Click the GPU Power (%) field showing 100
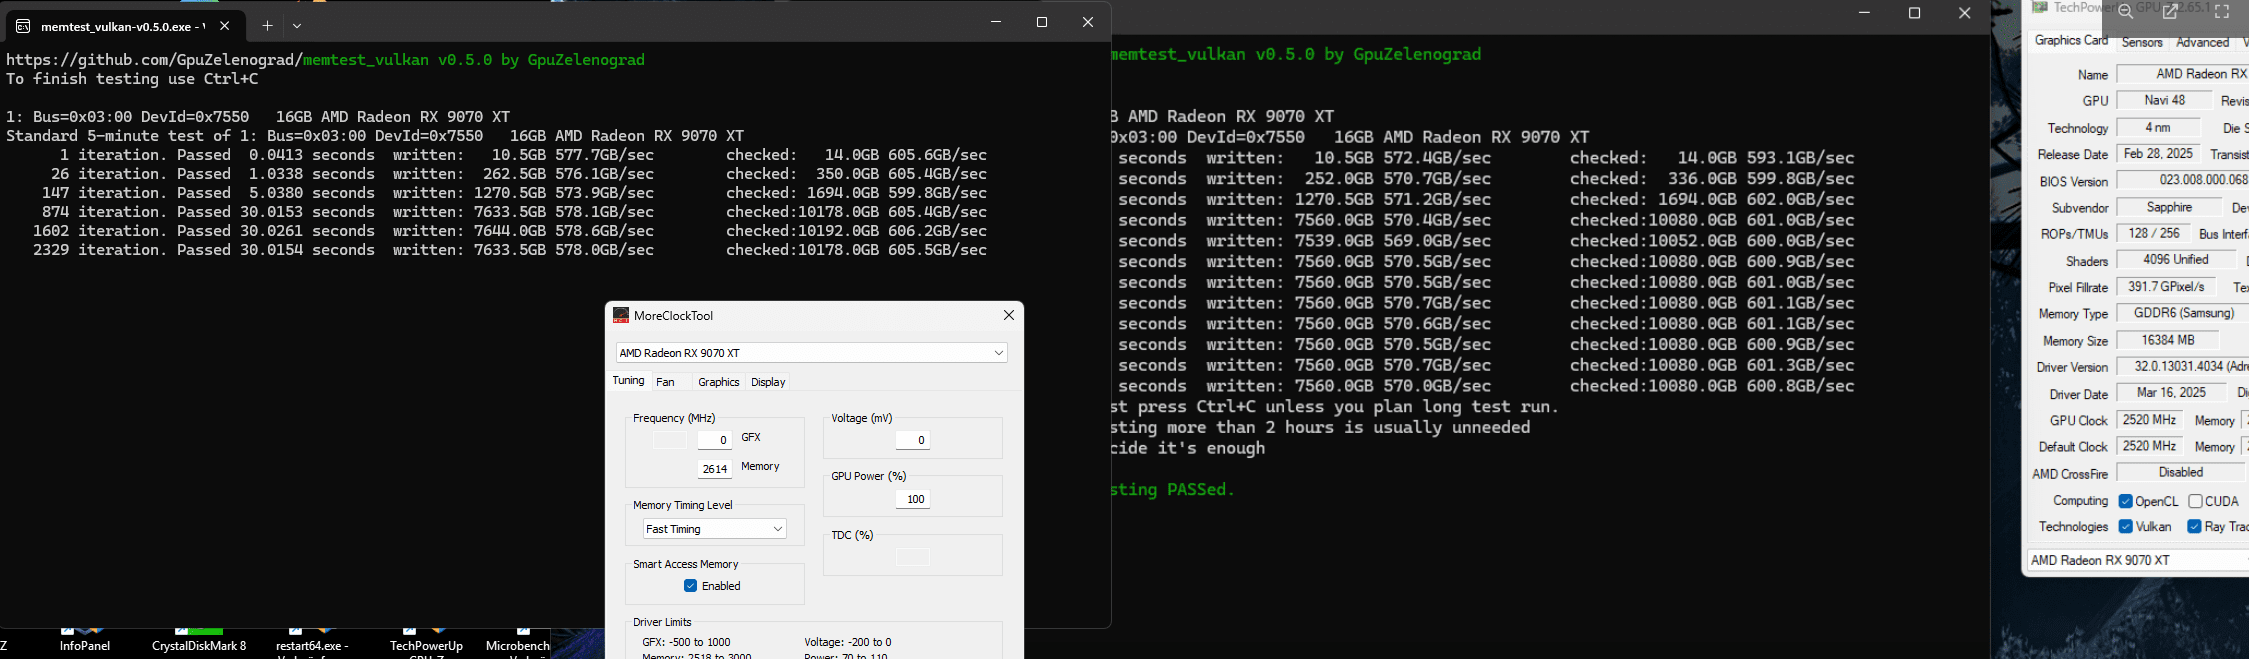Image resolution: width=2249 pixels, height=659 pixels. (x=912, y=498)
